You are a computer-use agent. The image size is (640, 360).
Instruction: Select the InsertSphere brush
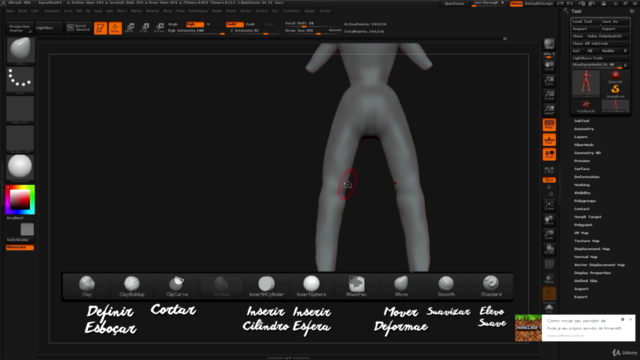point(311,286)
